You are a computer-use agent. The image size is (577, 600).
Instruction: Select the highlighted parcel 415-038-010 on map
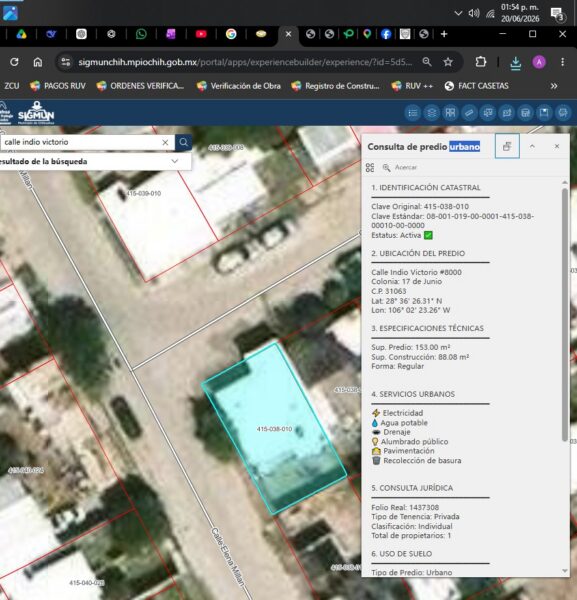[274, 429]
